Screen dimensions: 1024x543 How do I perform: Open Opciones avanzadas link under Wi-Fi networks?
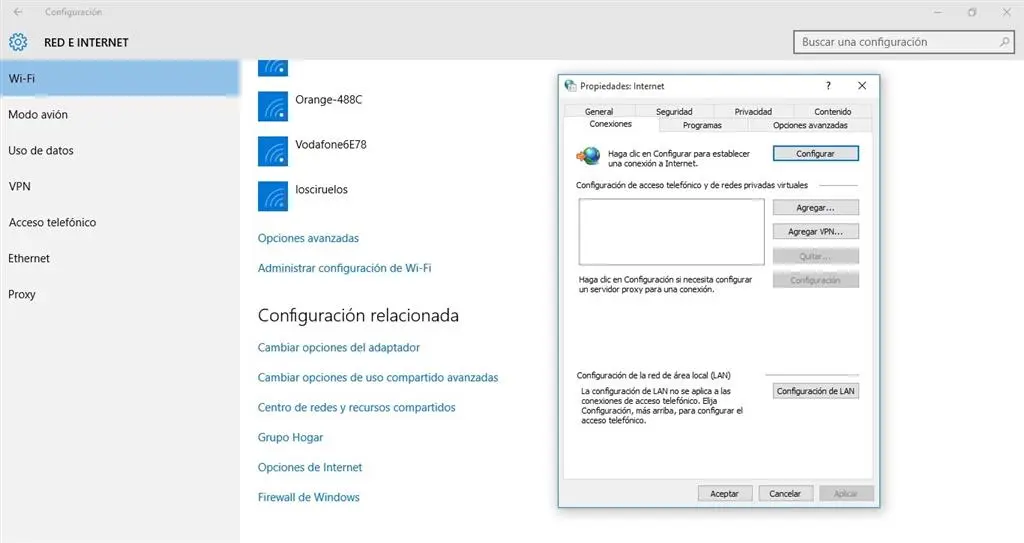(308, 238)
